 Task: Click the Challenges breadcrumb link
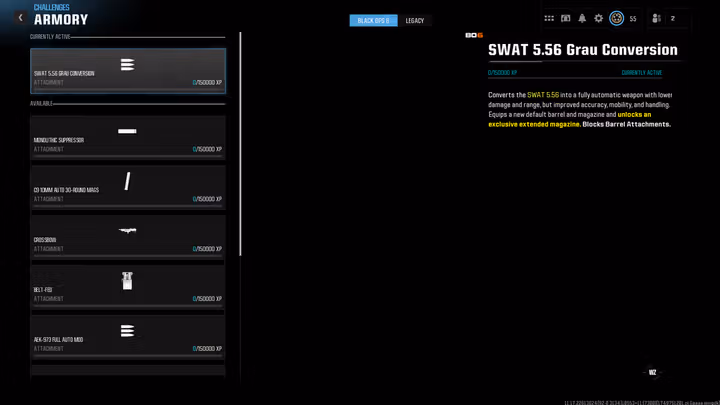pyautogui.click(x=51, y=7)
